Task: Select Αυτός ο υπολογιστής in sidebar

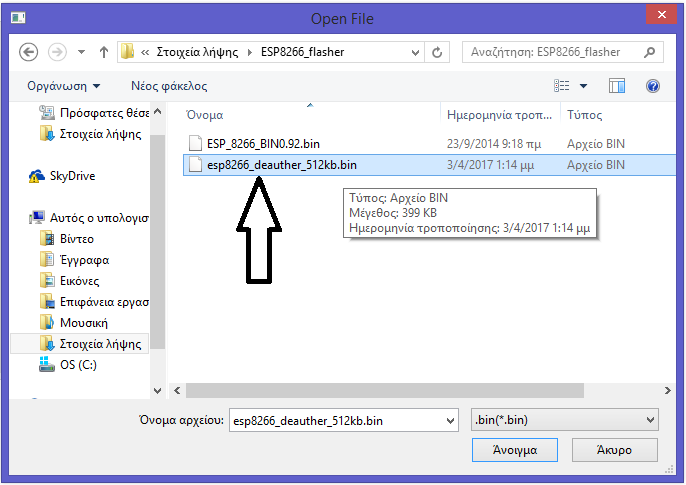Action: pyautogui.click(x=89, y=217)
